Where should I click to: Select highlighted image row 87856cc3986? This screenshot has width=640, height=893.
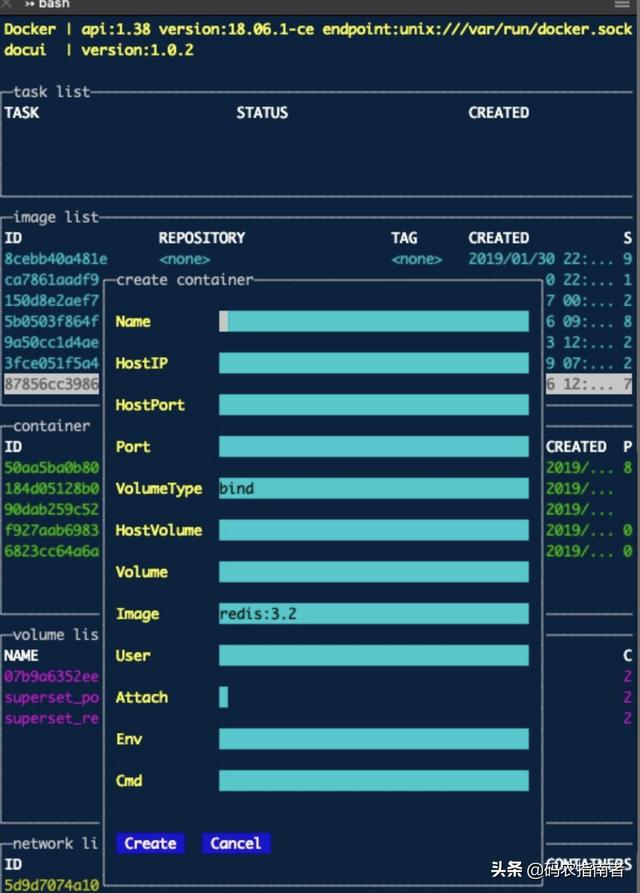pyautogui.click(x=52, y=384)
